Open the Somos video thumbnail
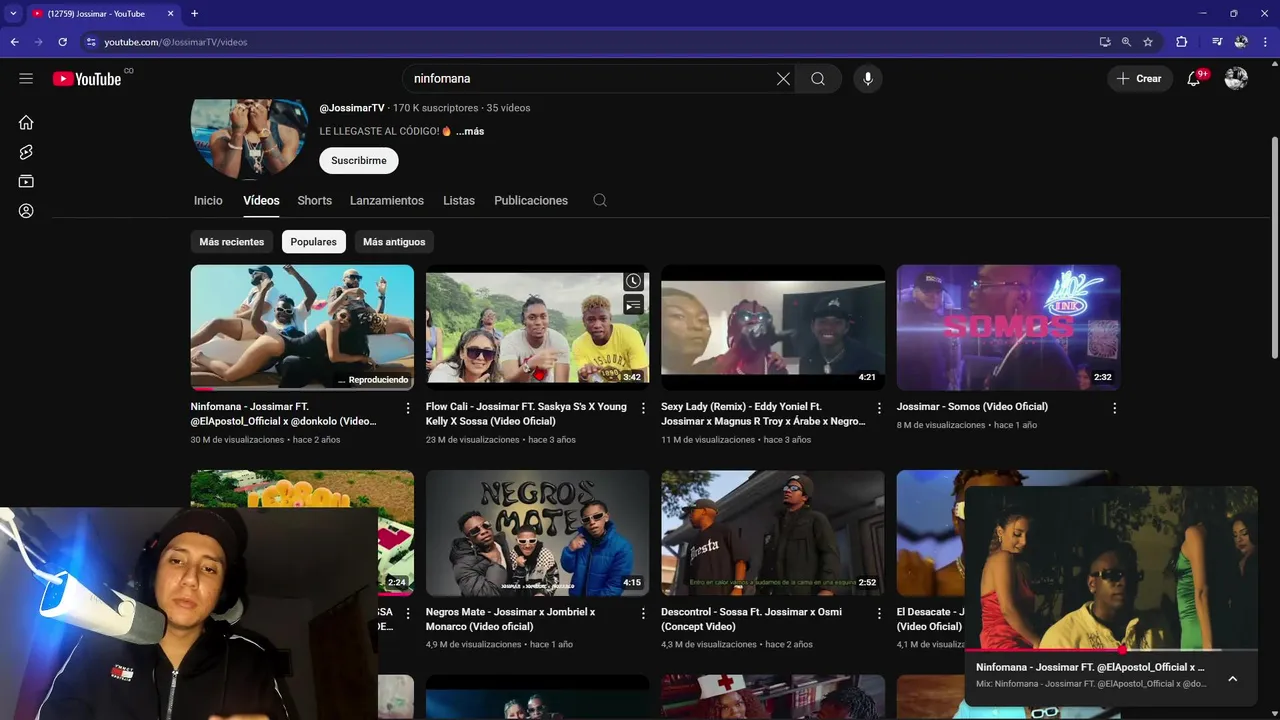The width and height of the screenshot is (1280, 720). click(x=1008, y=327)
